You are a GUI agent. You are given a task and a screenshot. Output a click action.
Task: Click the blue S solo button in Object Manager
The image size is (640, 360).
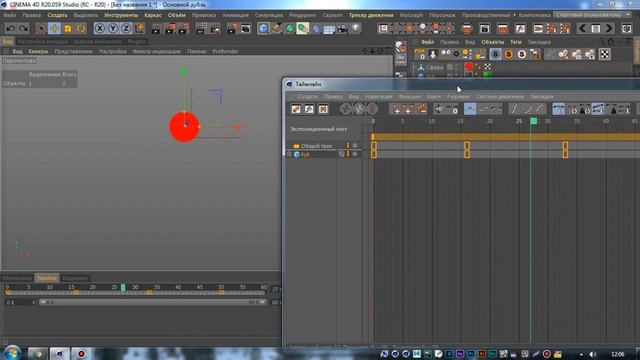click(x=495, y=54)
